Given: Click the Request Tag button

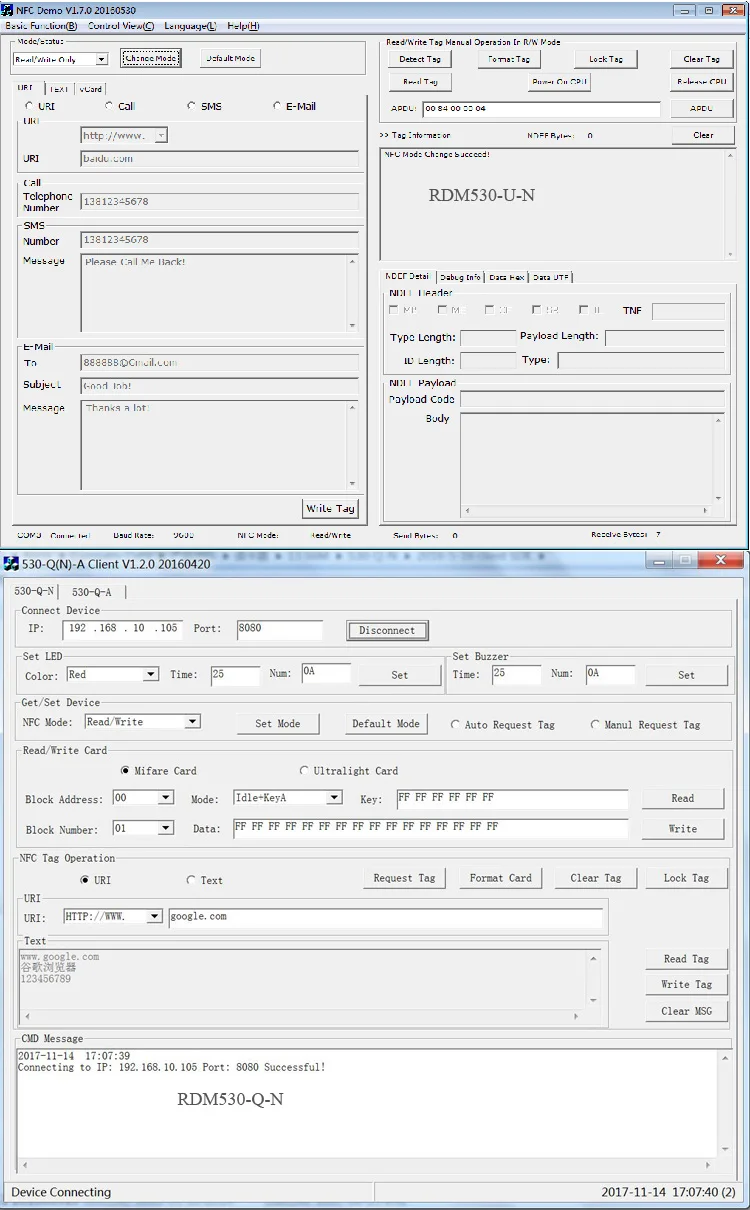Looking at the screenshot, I should coord(404,878).
